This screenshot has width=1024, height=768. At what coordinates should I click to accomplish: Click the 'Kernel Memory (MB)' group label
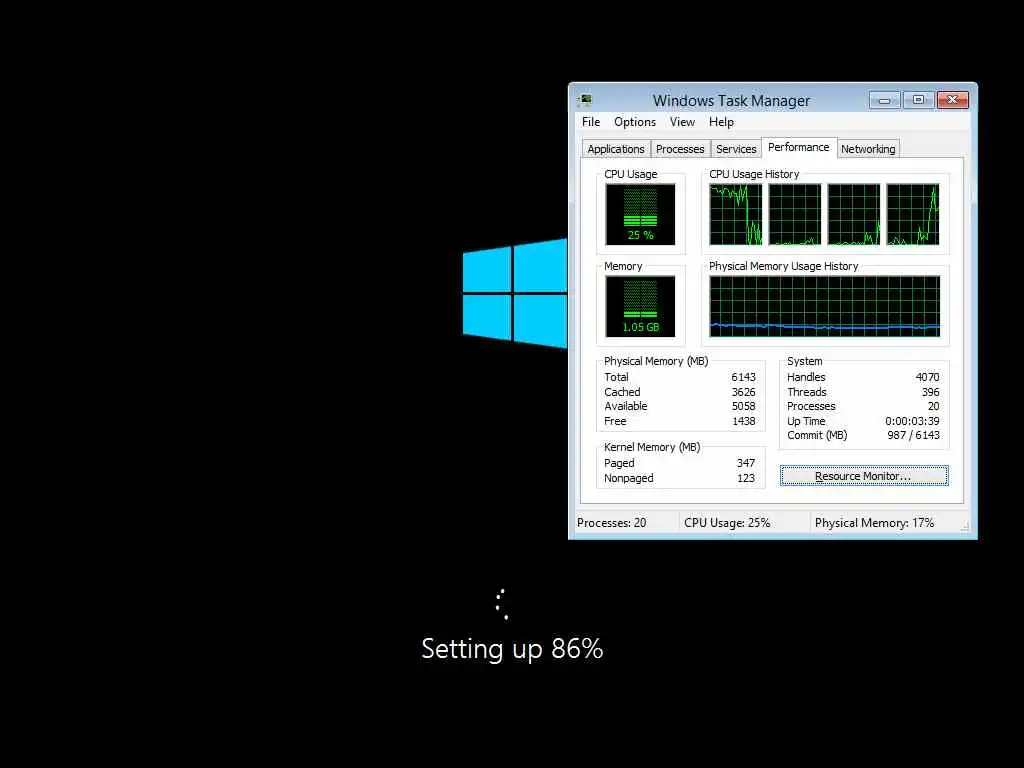tap(652, 447)
